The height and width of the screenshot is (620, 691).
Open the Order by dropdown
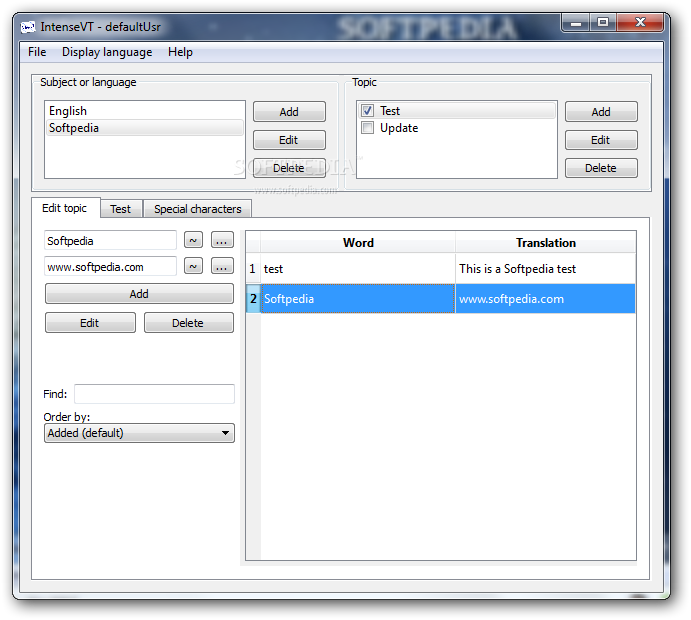pyautogui.click(x=139, y=433)
